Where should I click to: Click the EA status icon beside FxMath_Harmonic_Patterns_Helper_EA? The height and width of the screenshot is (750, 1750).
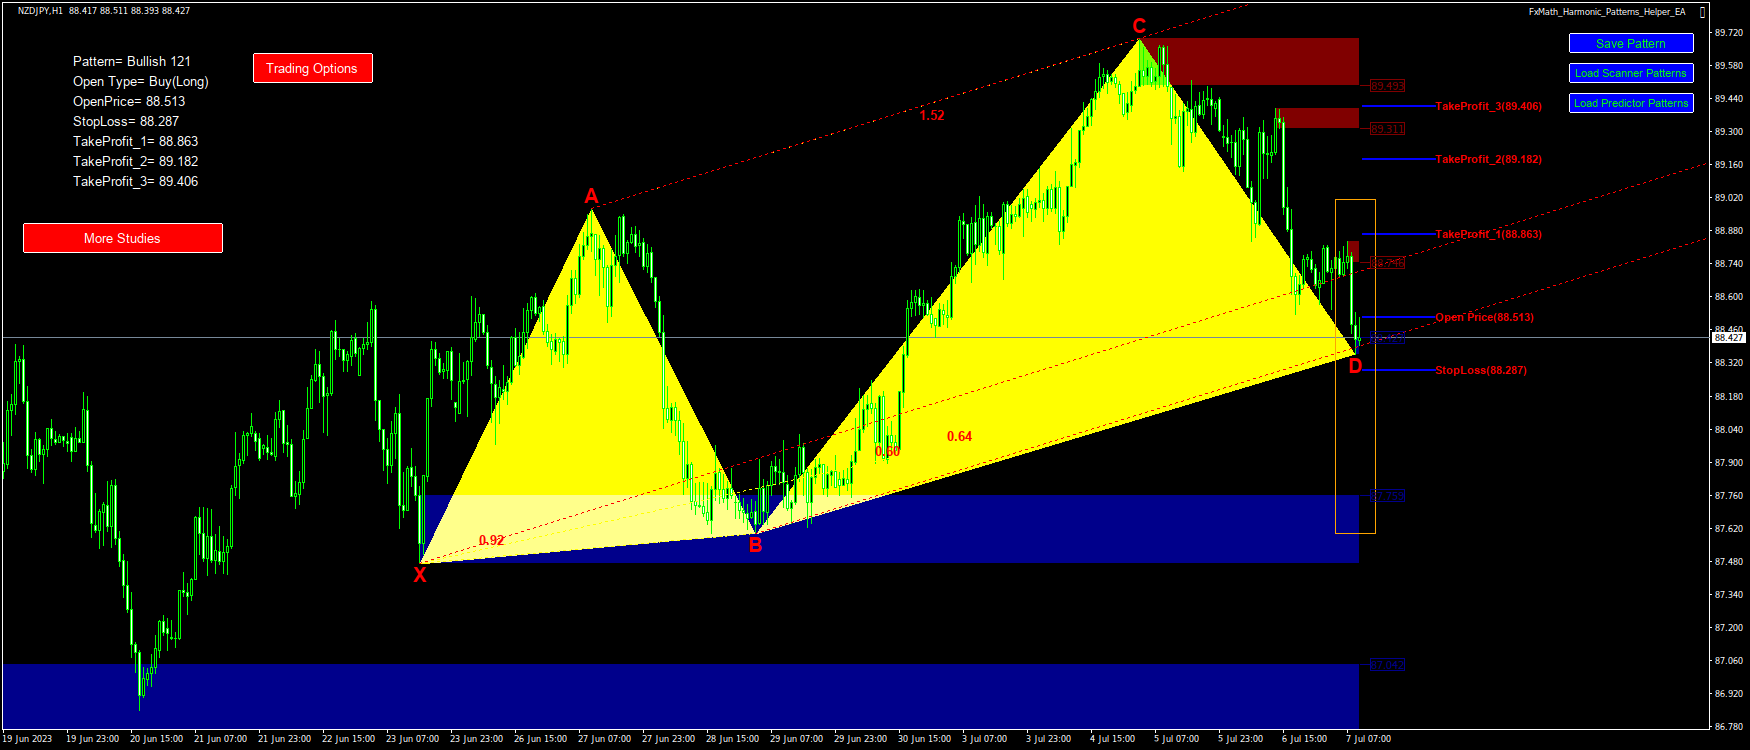[x=1702, y=12]
